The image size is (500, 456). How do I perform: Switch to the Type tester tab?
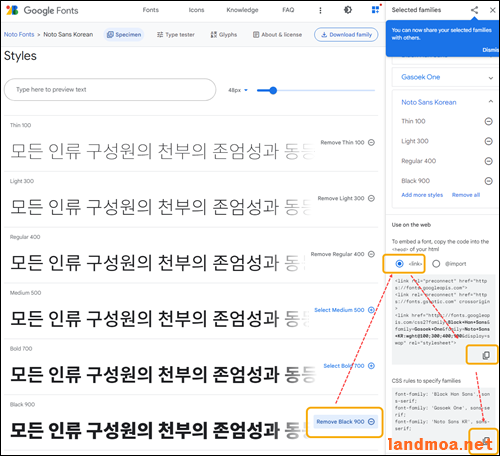pyautogui.click(x=176, y=35)
